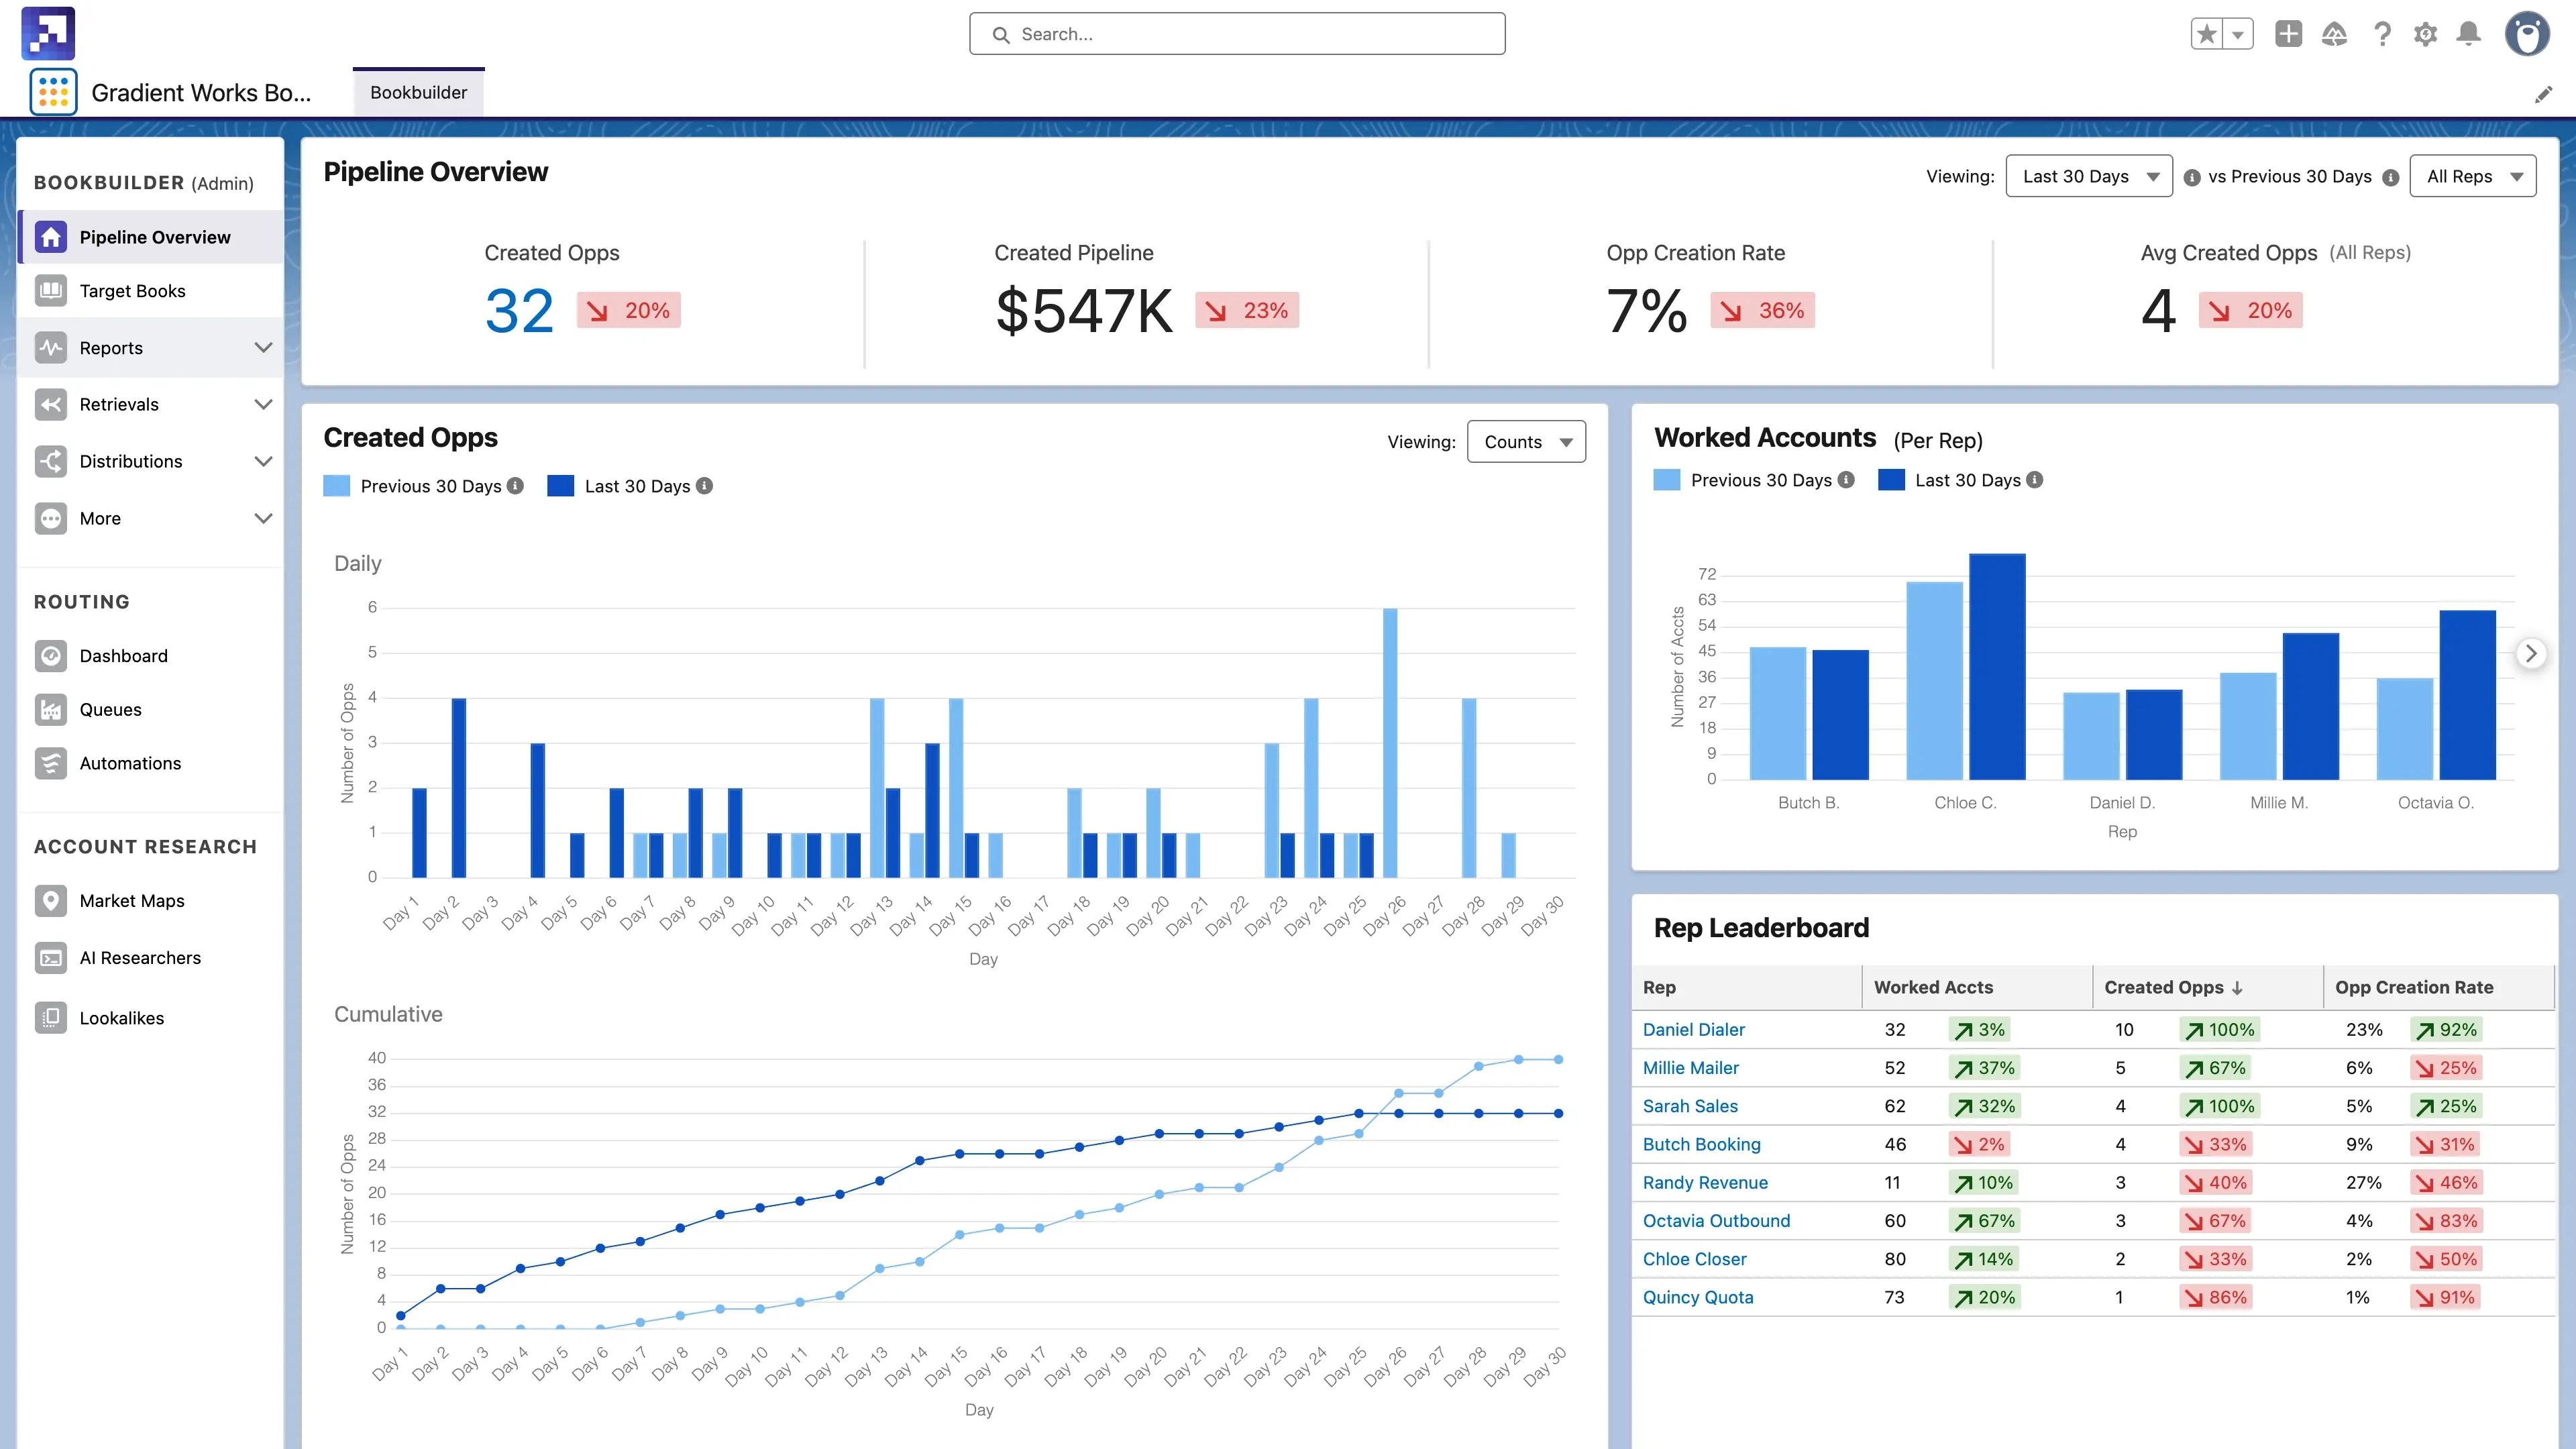The height and width of the screenshot is (1449, 2576).
Task: Open the All Reps filter dropdown
Action: click(x=2472, y=177)
